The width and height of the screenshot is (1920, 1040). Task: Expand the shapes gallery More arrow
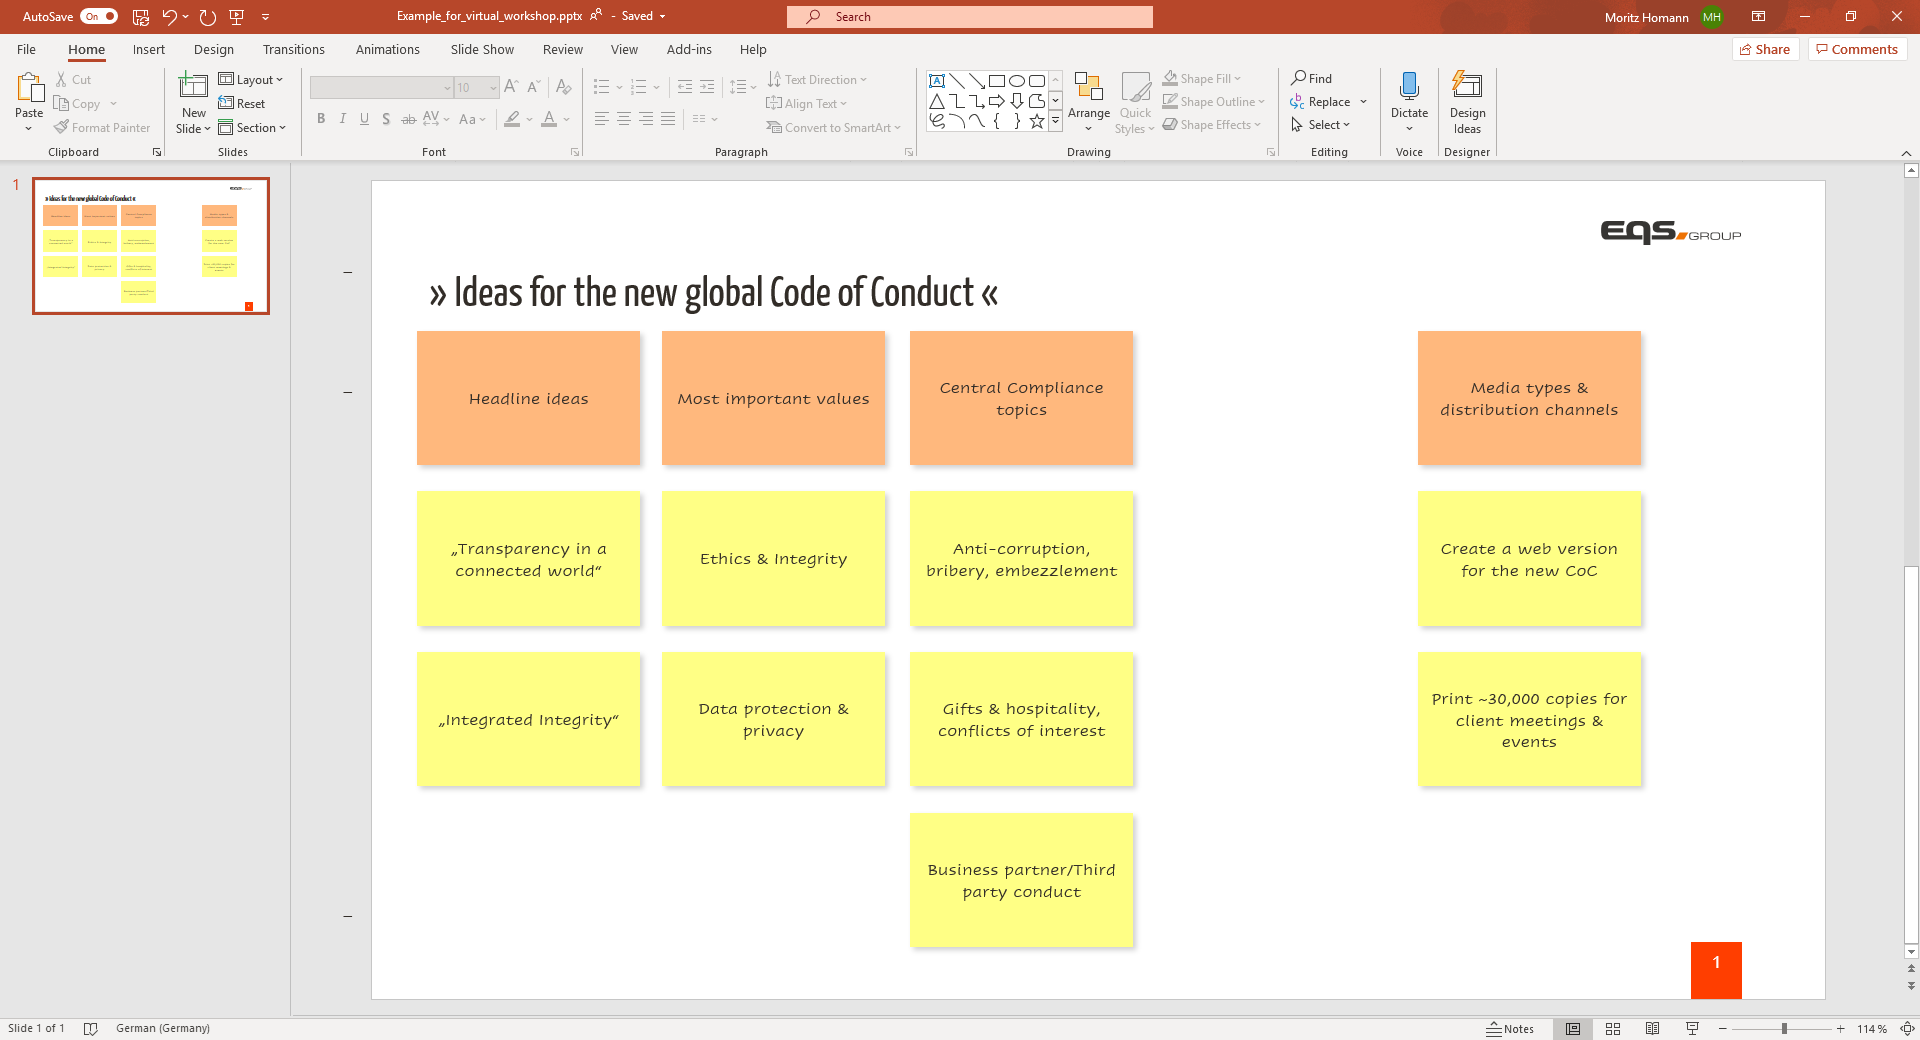pyautogui.click(x=1055, y=121)
